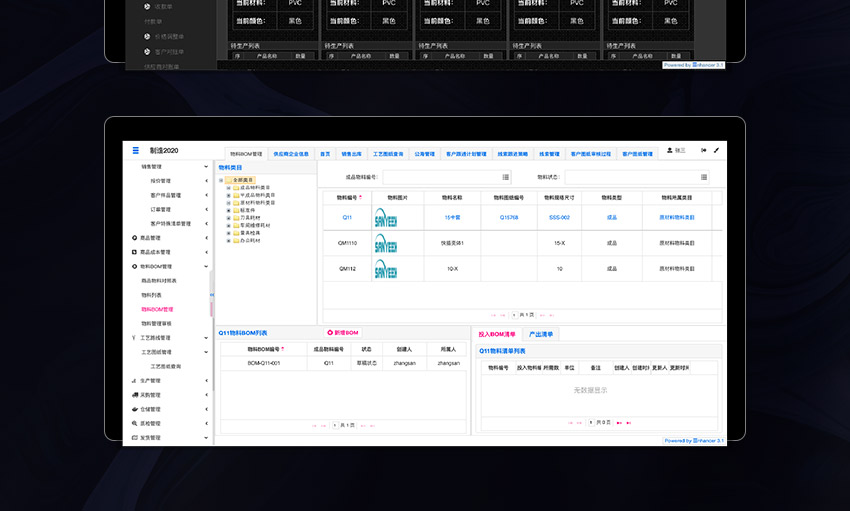Sort by the 物料编号 column header
850x511 pixels.
(347, 198)
